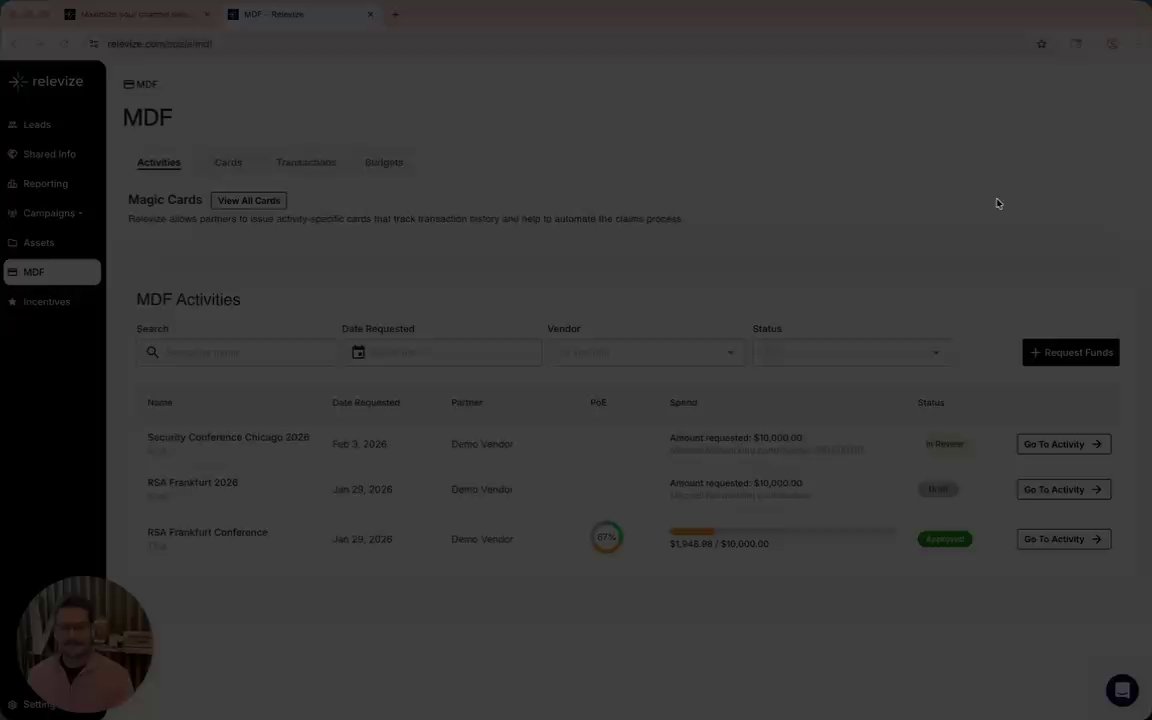This screenshot has height=720, width=1152.
Task: Click the magnifier icon in the Search field
Action: (152, 353)
